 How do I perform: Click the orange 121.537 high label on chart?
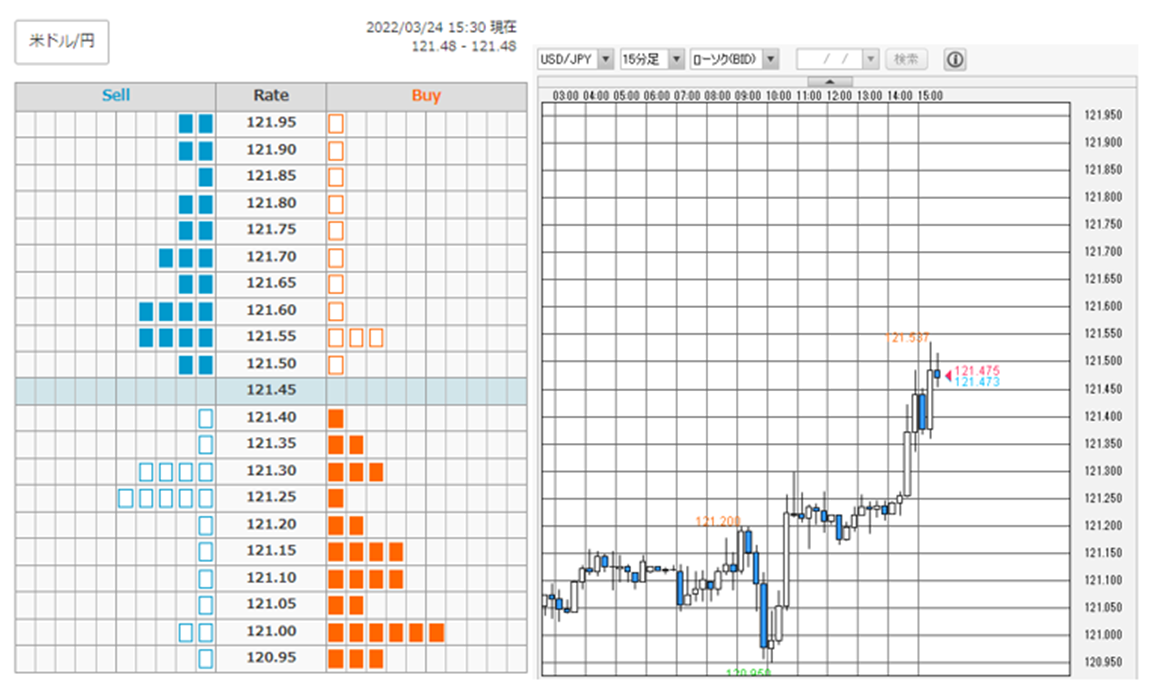coord(907,338)
